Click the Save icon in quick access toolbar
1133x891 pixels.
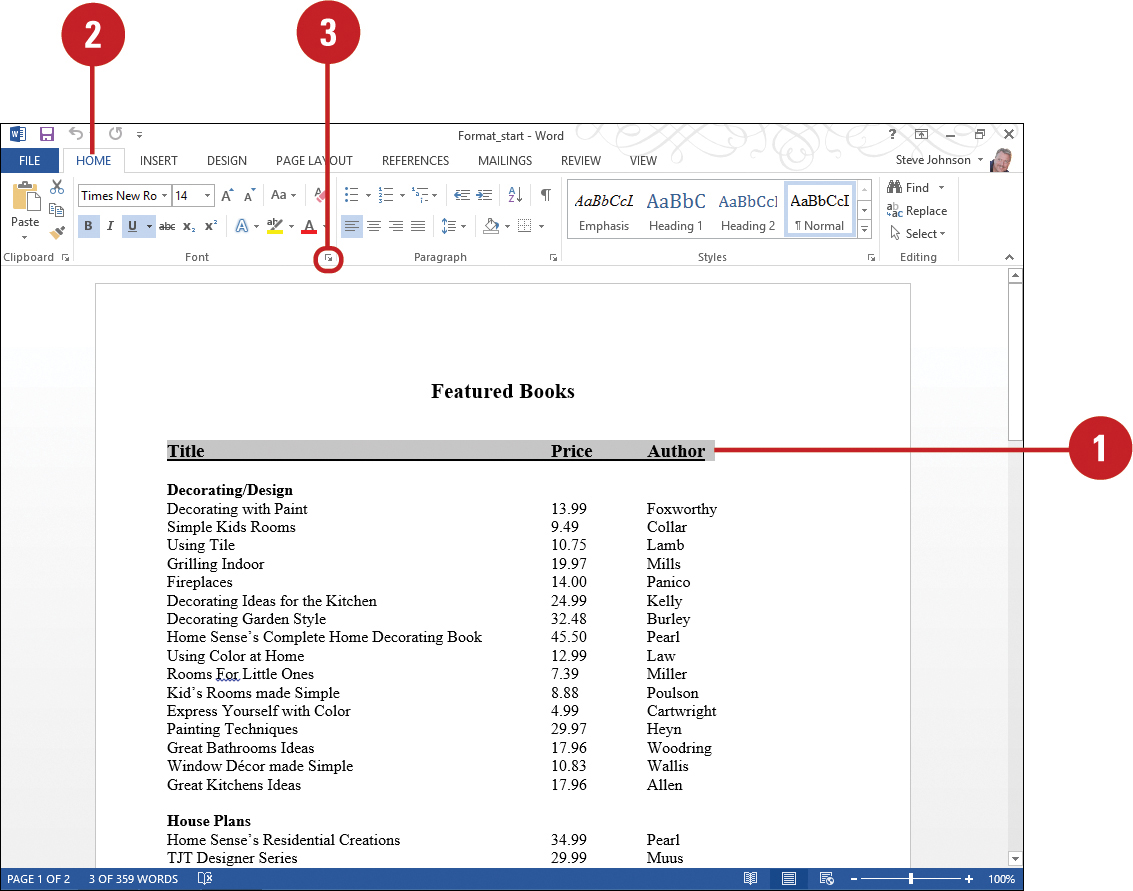pyautogui.click(x=47, y=134)
